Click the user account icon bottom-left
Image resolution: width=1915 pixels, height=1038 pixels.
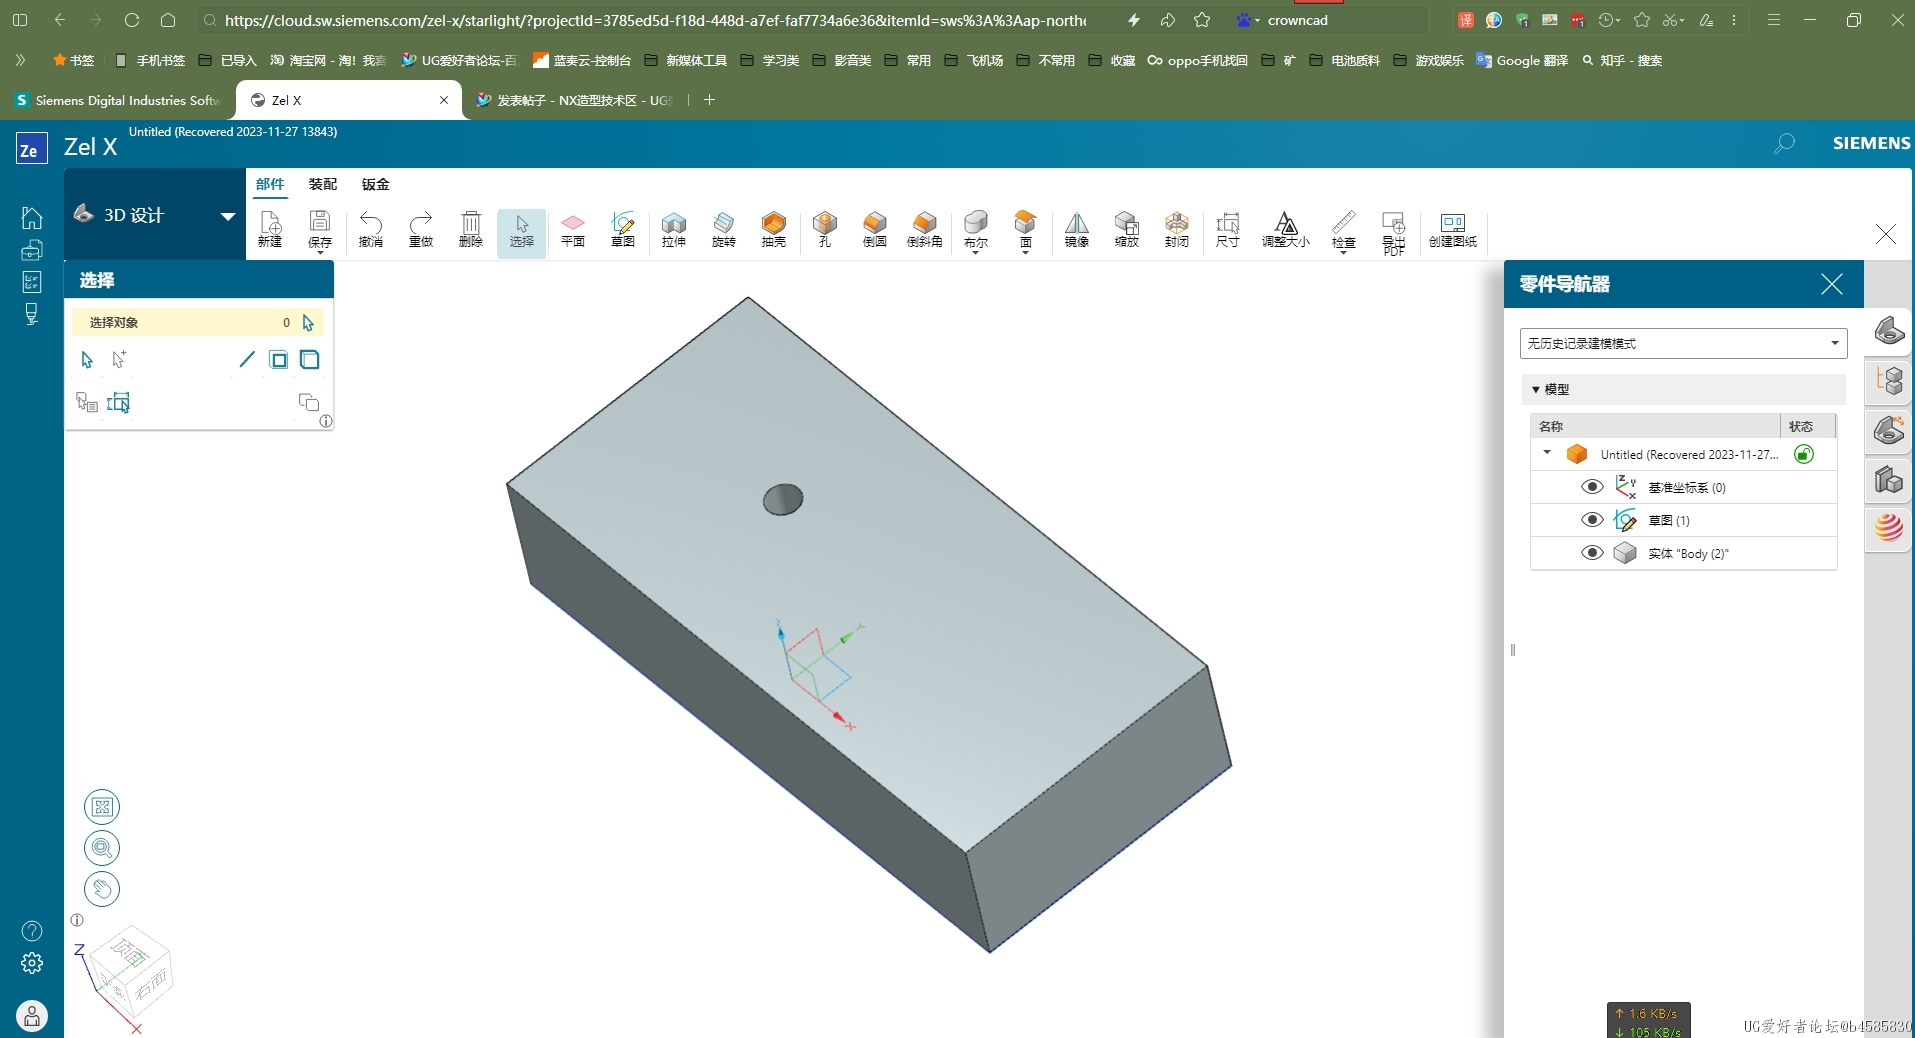32,1016
